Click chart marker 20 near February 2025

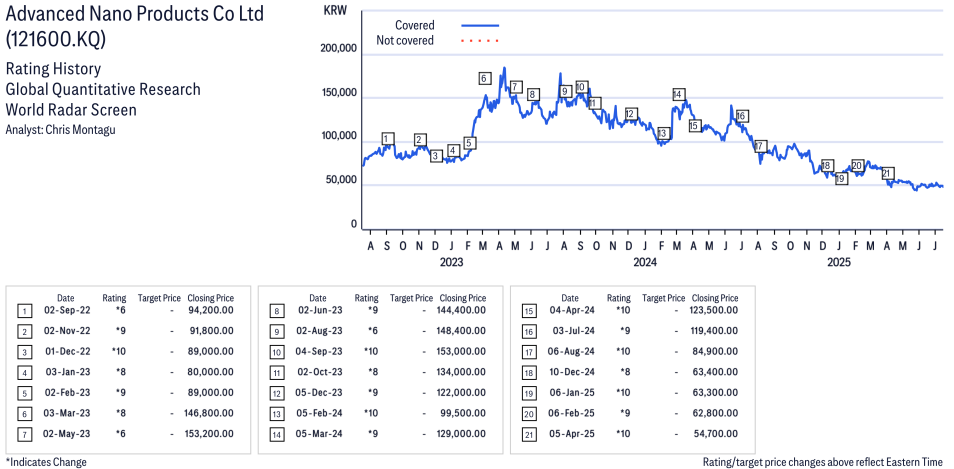pyautogui.click(x=857, y=165)
